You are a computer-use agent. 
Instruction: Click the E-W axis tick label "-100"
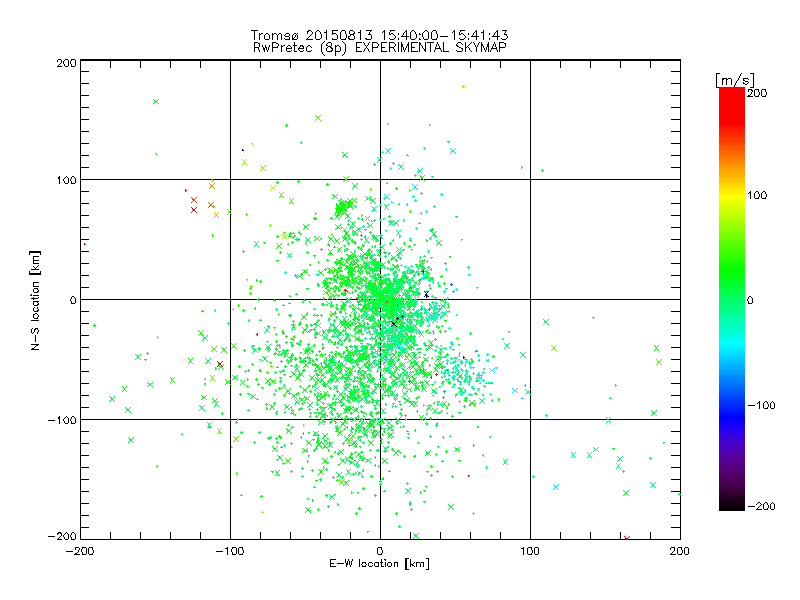pyautogui.click(x=230, y=551)
